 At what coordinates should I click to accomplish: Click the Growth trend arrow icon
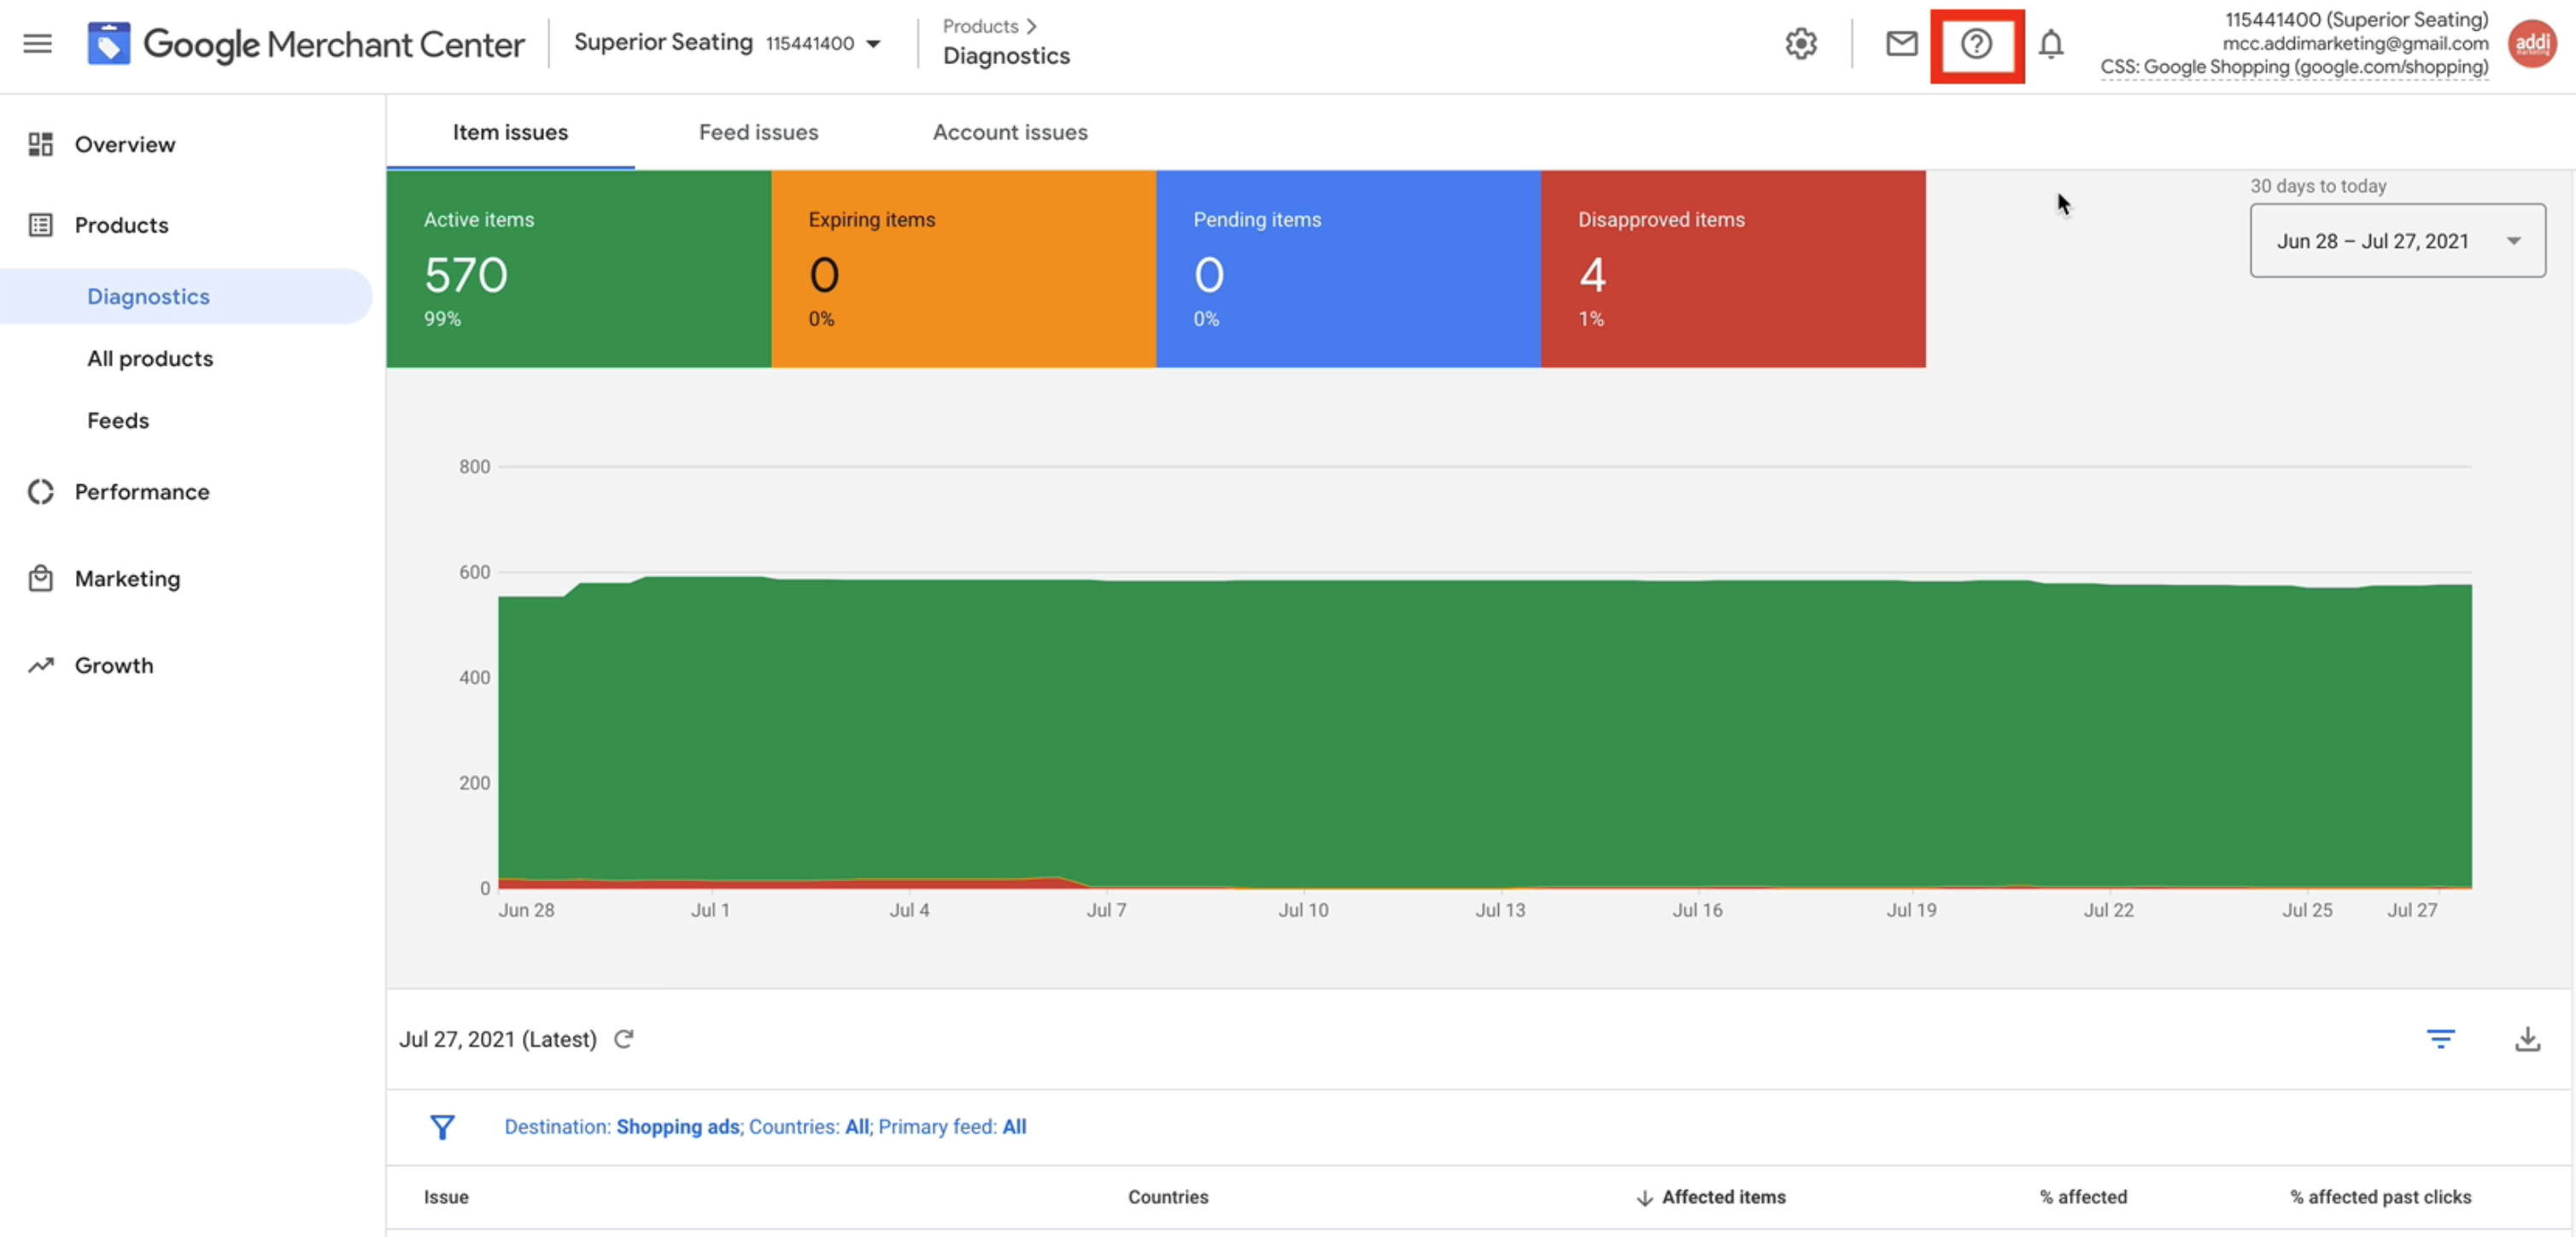(x=40, y=665)
